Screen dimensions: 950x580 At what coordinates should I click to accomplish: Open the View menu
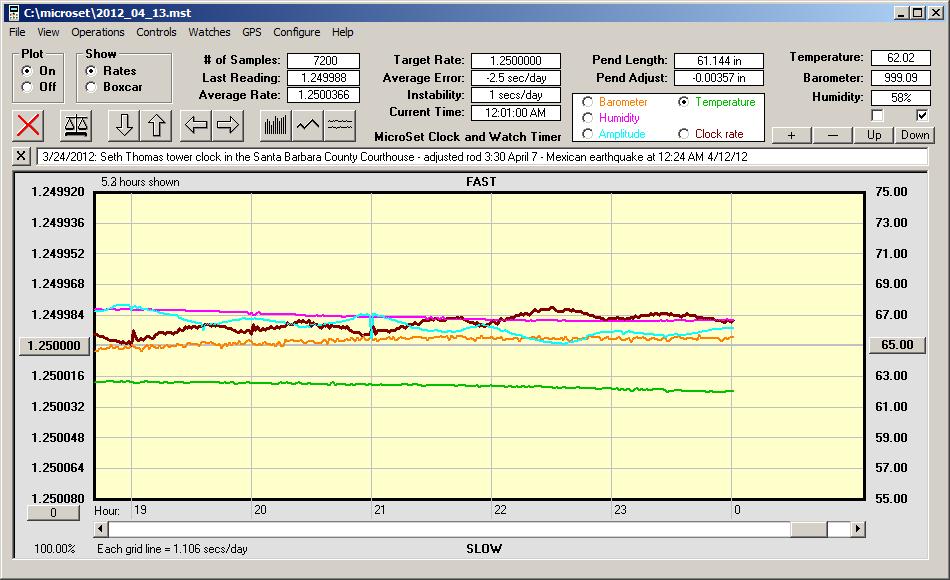[48, 32]
